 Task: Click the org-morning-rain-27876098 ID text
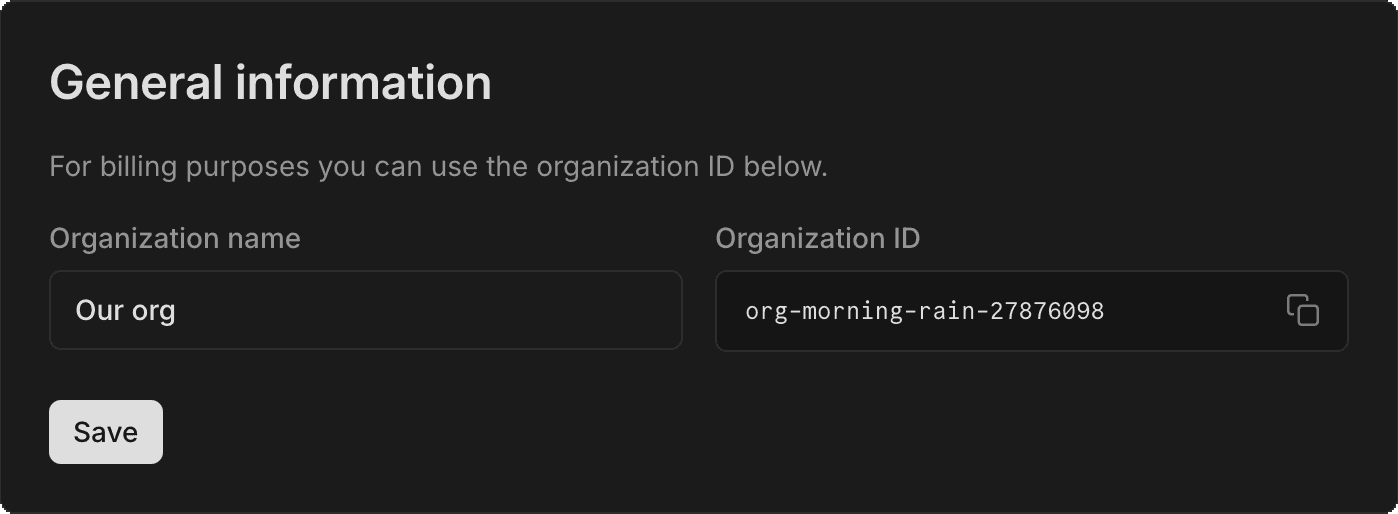[x=924, y=311]
